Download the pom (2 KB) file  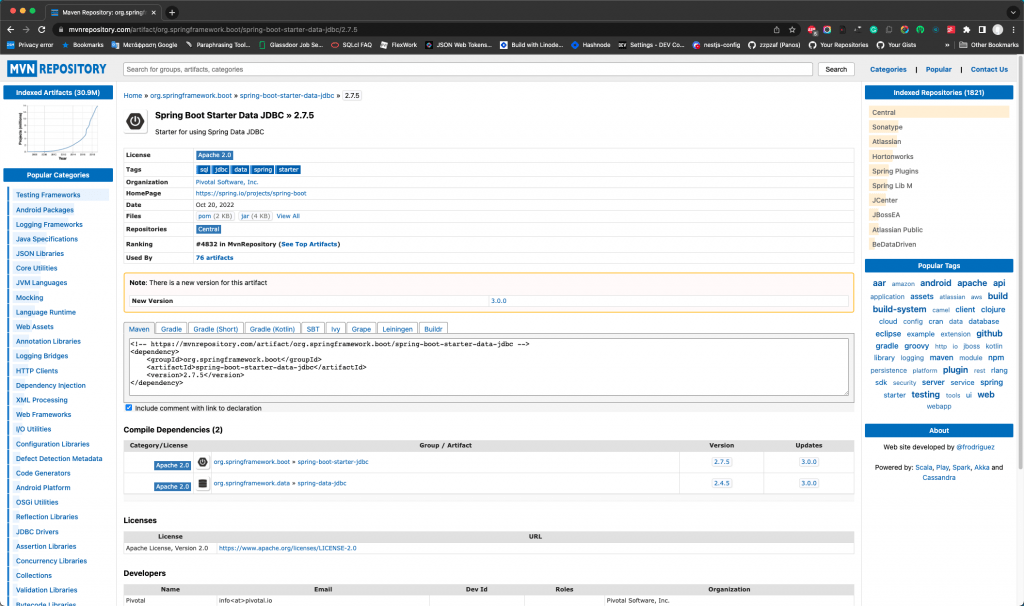coord(215,216)
